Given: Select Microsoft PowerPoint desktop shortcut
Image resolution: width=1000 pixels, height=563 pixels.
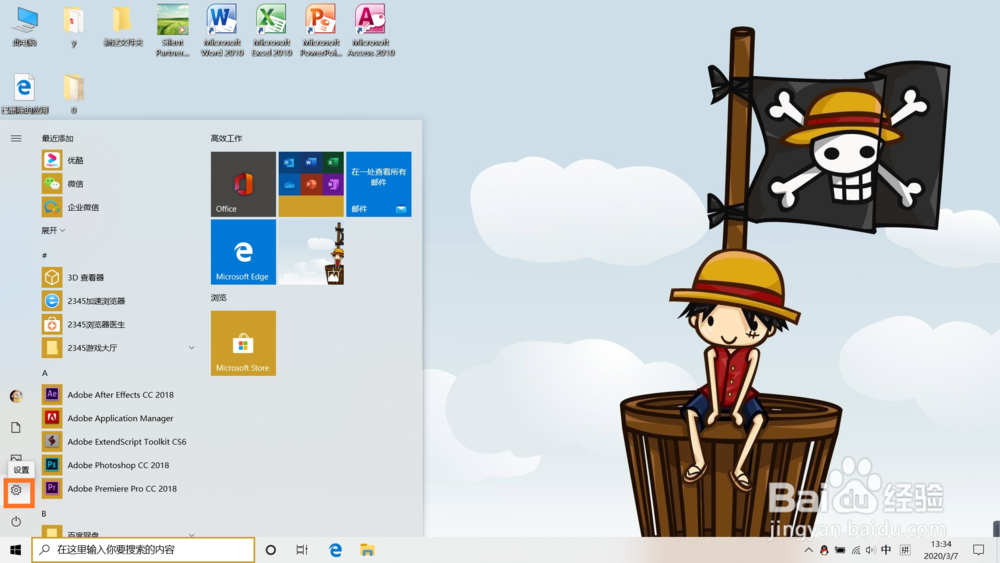Looking at the screenshot, I should [321, 30].
